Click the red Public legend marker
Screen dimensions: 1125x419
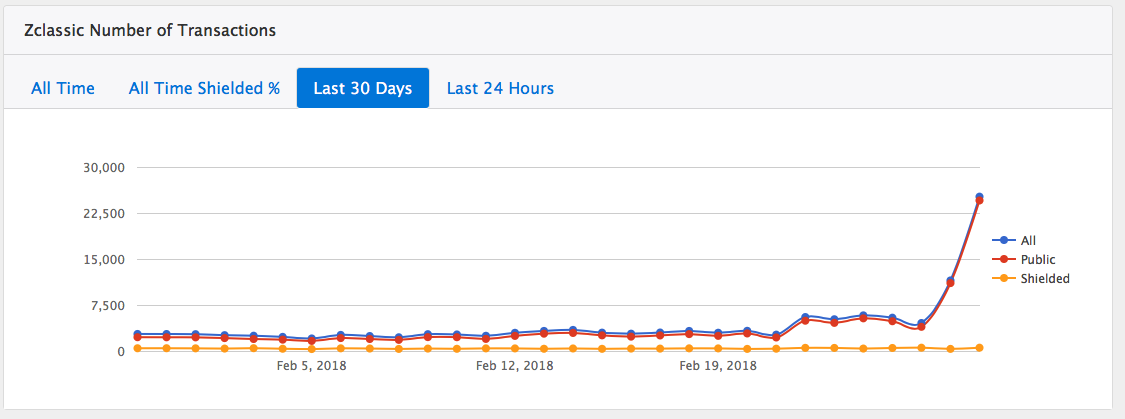pos(1004,259)
